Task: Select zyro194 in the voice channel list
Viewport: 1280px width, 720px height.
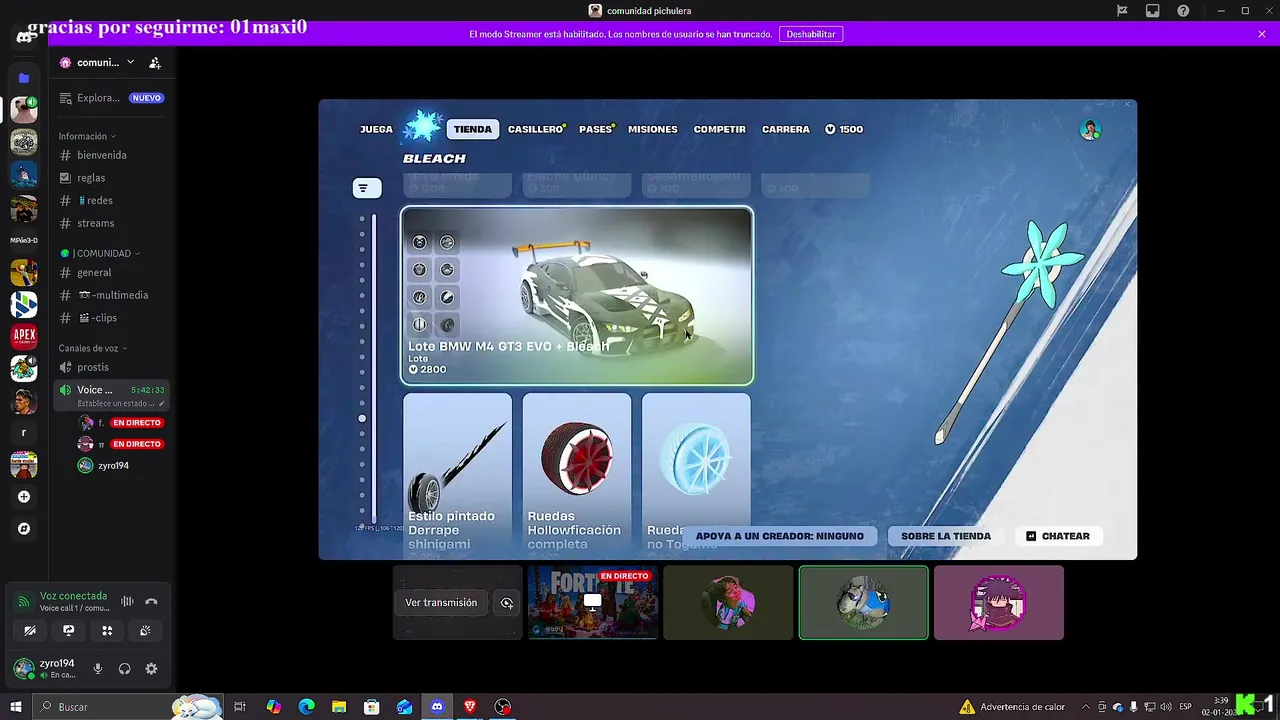Action: coord(112,466)
